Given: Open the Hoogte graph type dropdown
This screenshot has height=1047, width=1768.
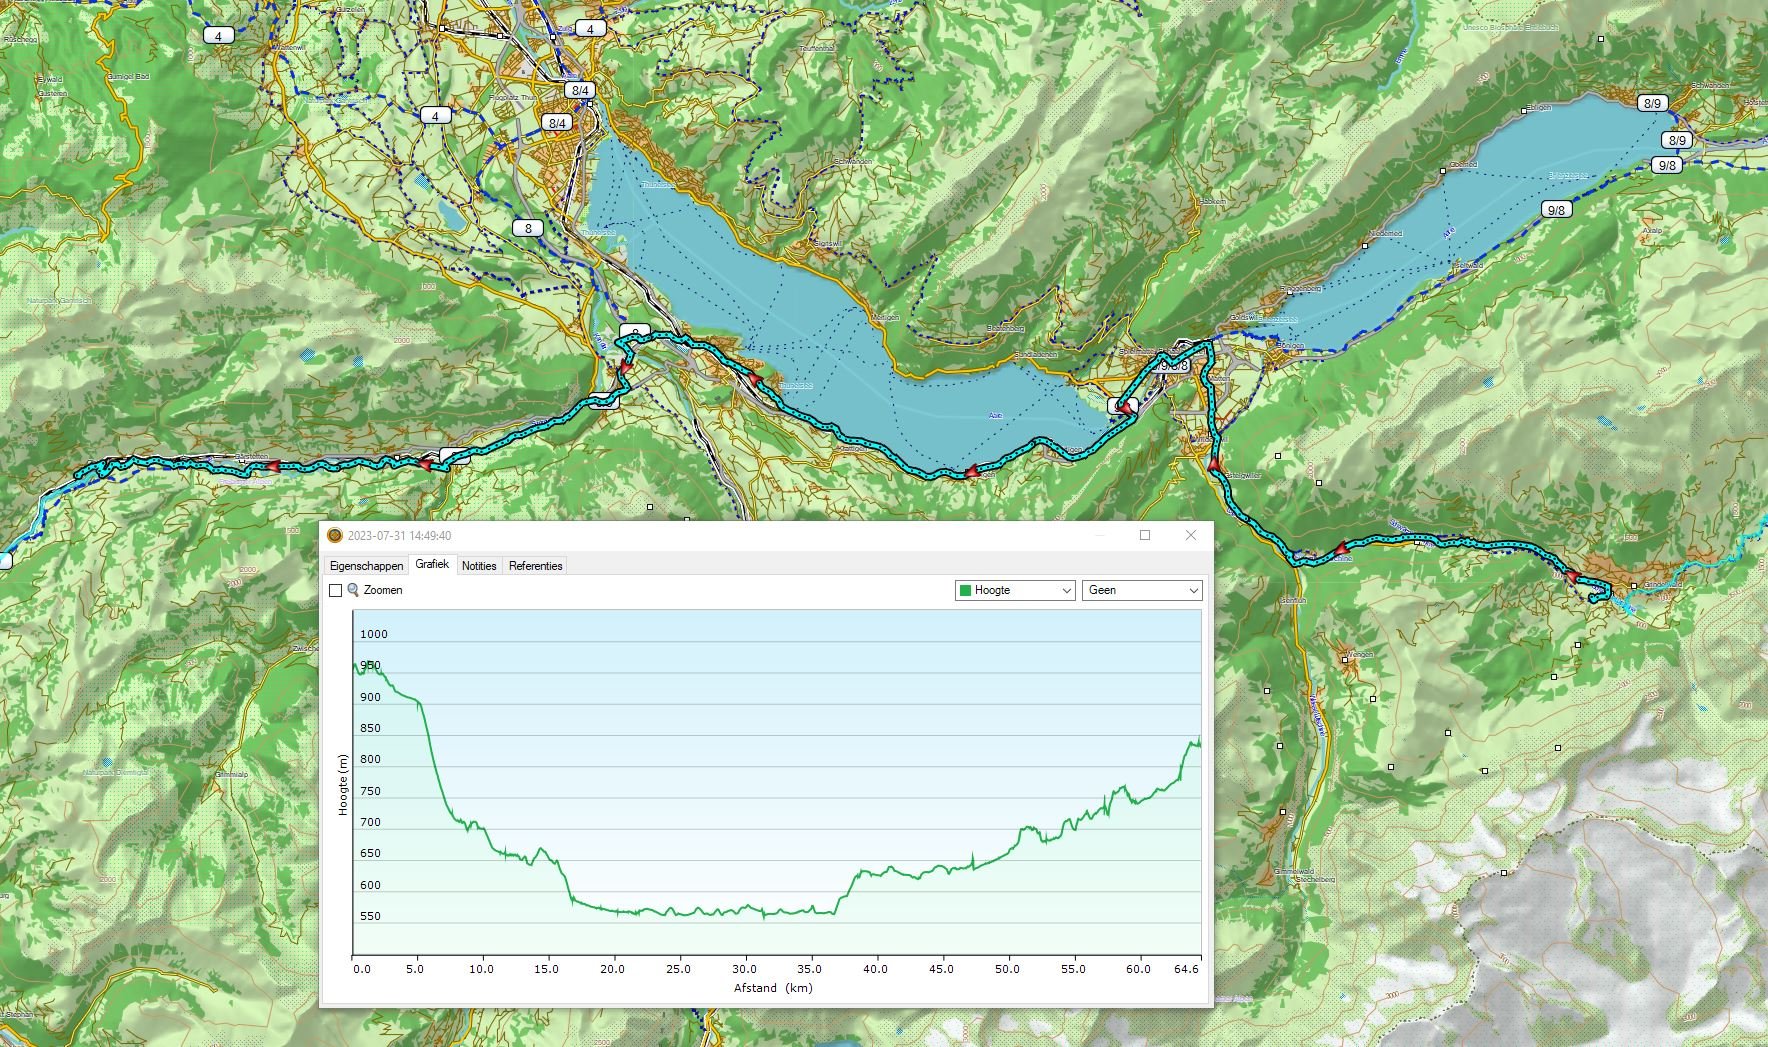Looking at the screenshot, I should coord(1014,591).
